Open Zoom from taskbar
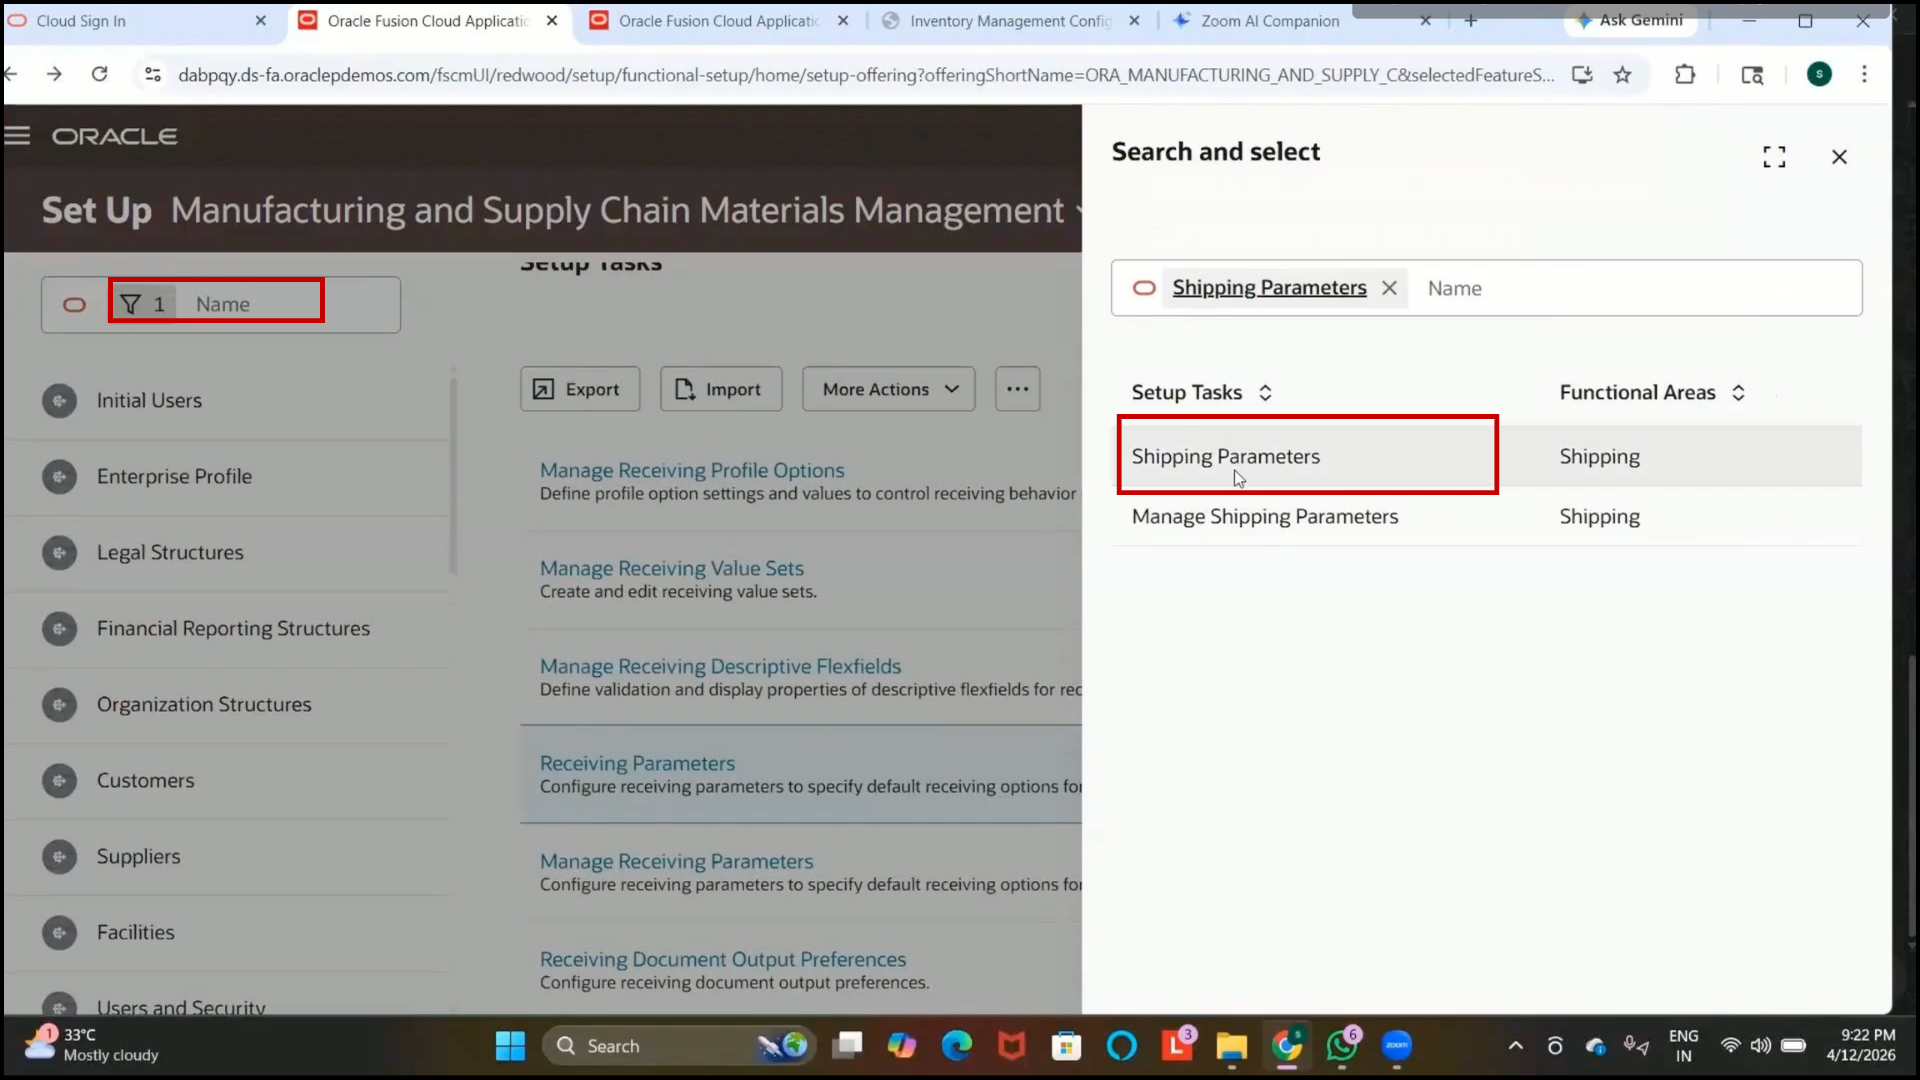This screenshot has width=1920, height=1080. 1397,1046
